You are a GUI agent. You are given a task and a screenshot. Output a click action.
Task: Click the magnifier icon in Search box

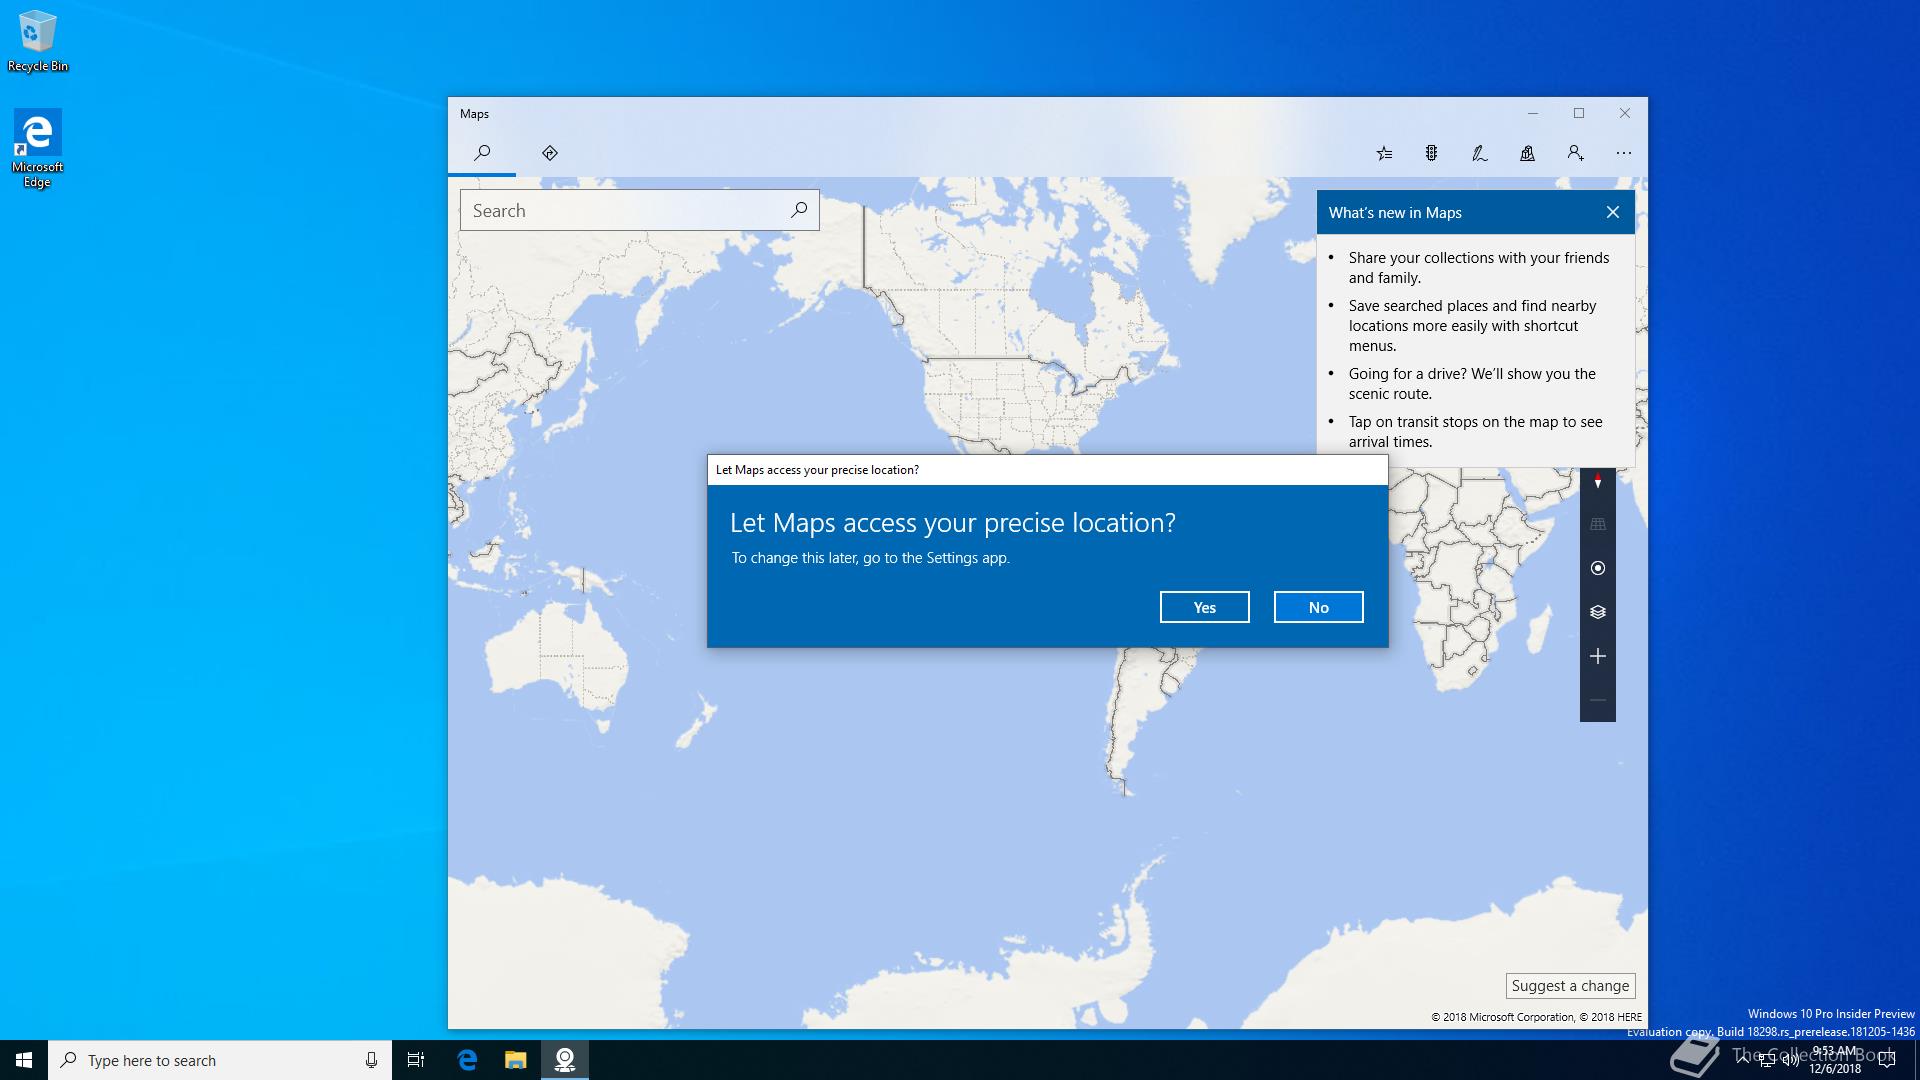[x=799, y=210]
